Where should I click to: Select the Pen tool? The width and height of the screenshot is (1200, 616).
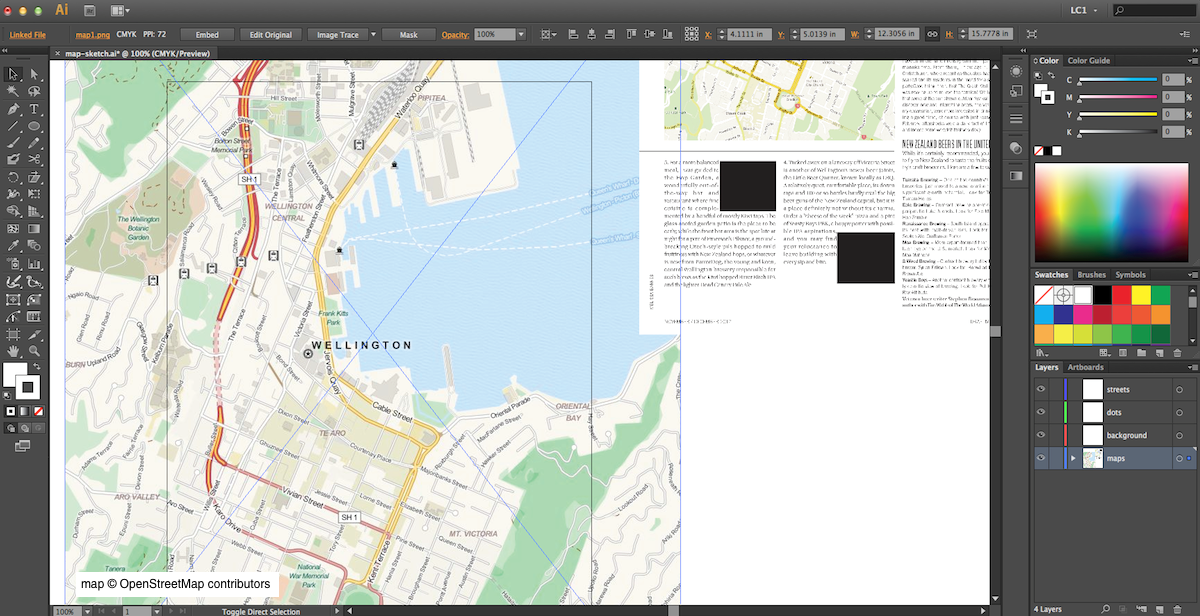(x=13, y=108)
